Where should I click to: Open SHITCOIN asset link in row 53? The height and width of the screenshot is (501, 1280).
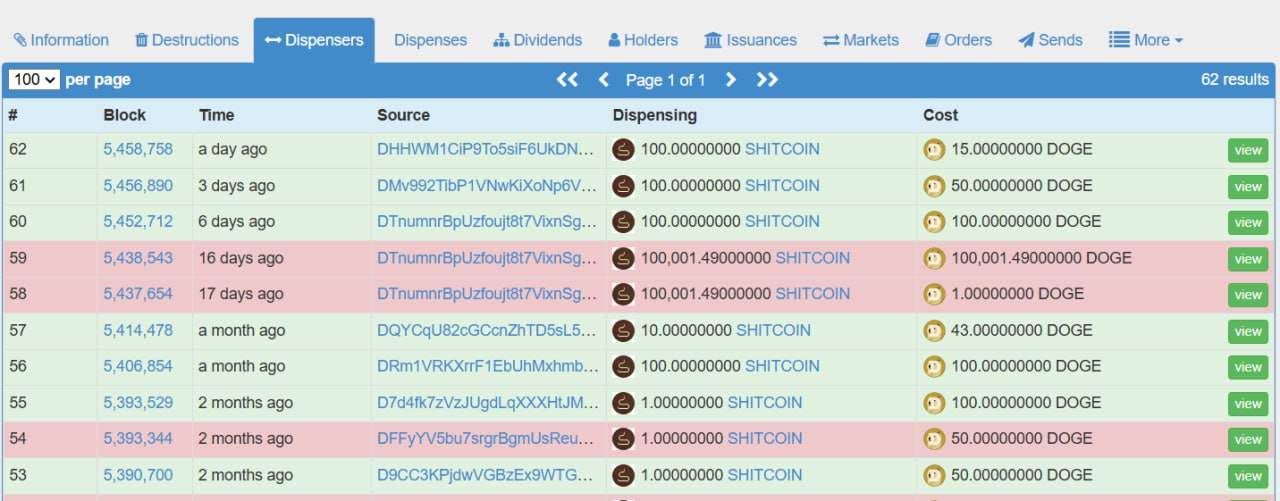pos(765,474)
